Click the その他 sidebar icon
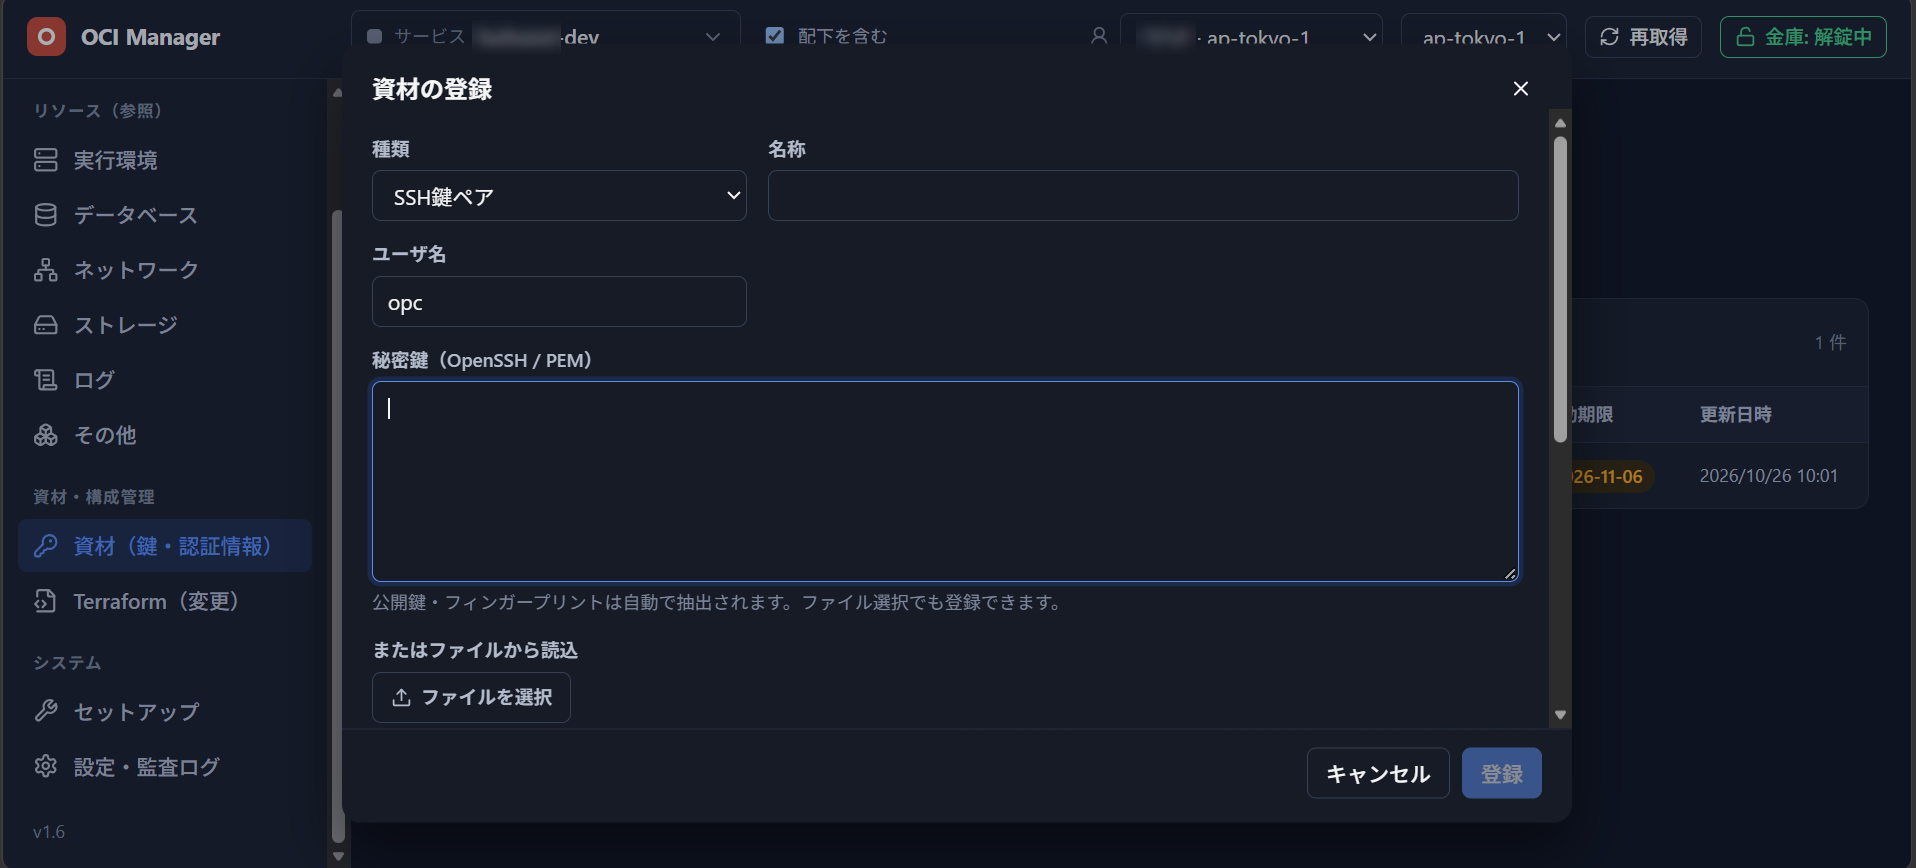The width and height of the screenshot is (1916, 868). 46,435
